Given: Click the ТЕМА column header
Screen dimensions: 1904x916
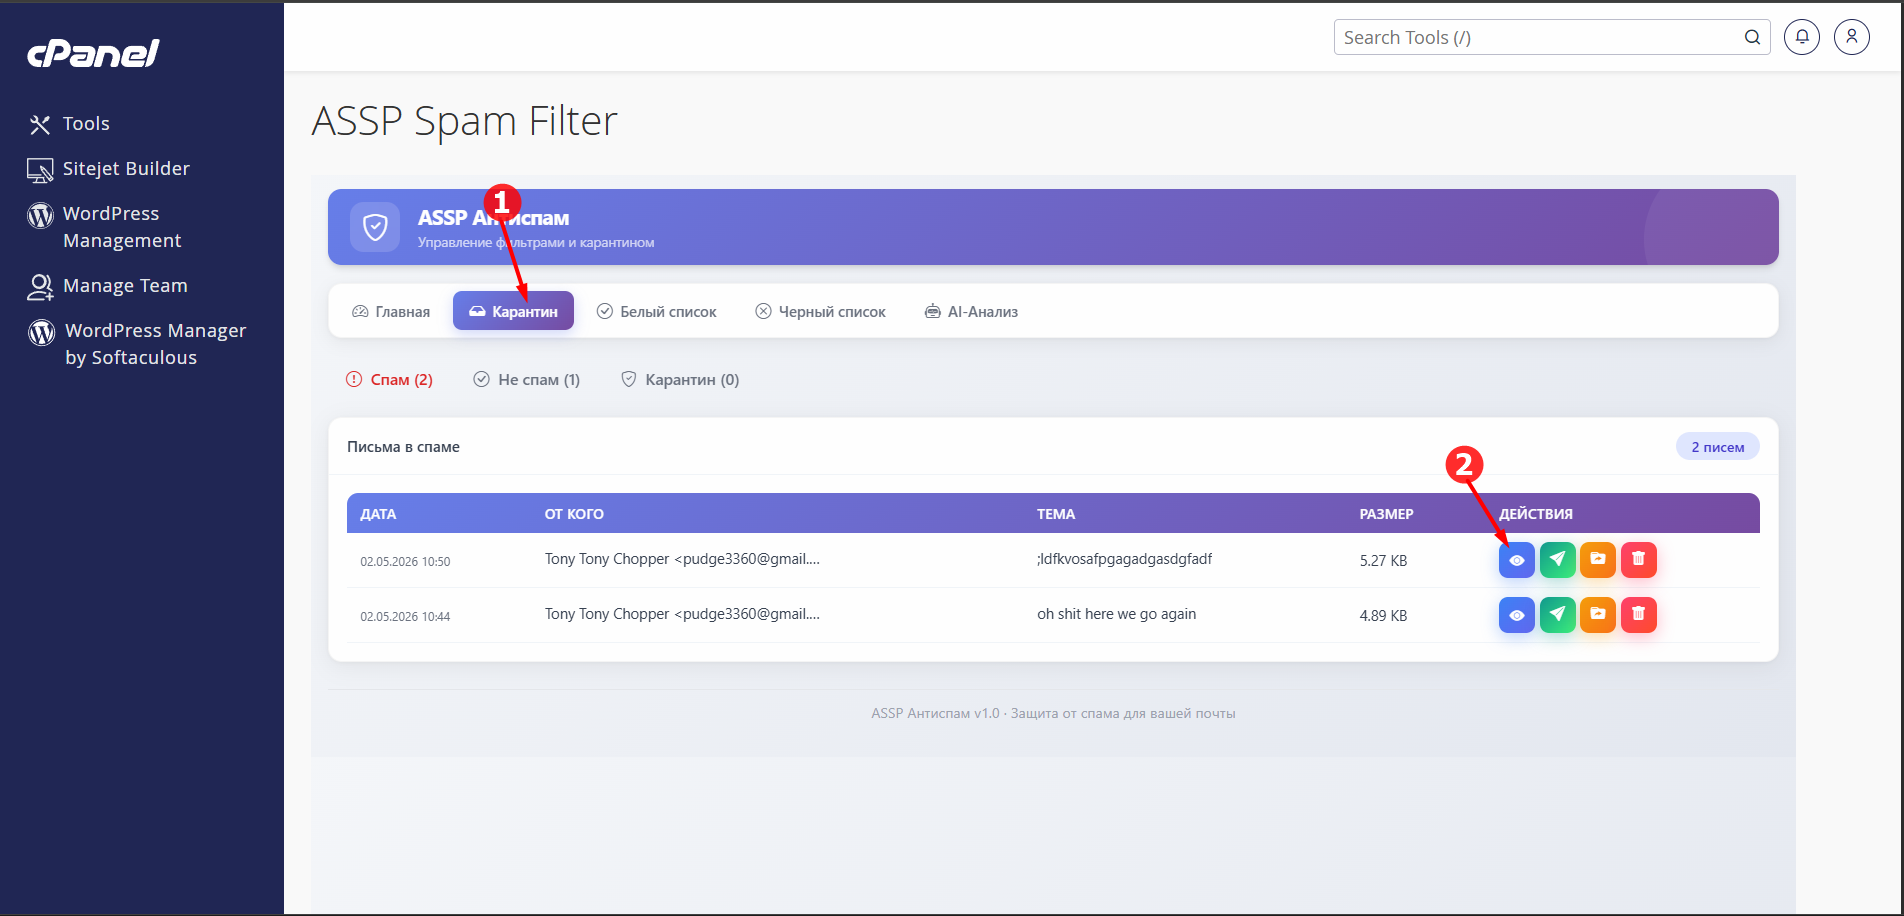Looking at the screenshot, I should [x=1056, y=514].
